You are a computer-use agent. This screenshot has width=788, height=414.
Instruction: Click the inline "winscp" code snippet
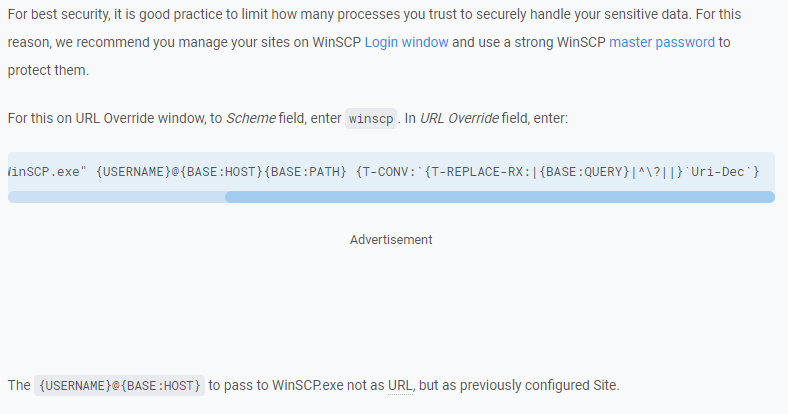click(371, 118)
